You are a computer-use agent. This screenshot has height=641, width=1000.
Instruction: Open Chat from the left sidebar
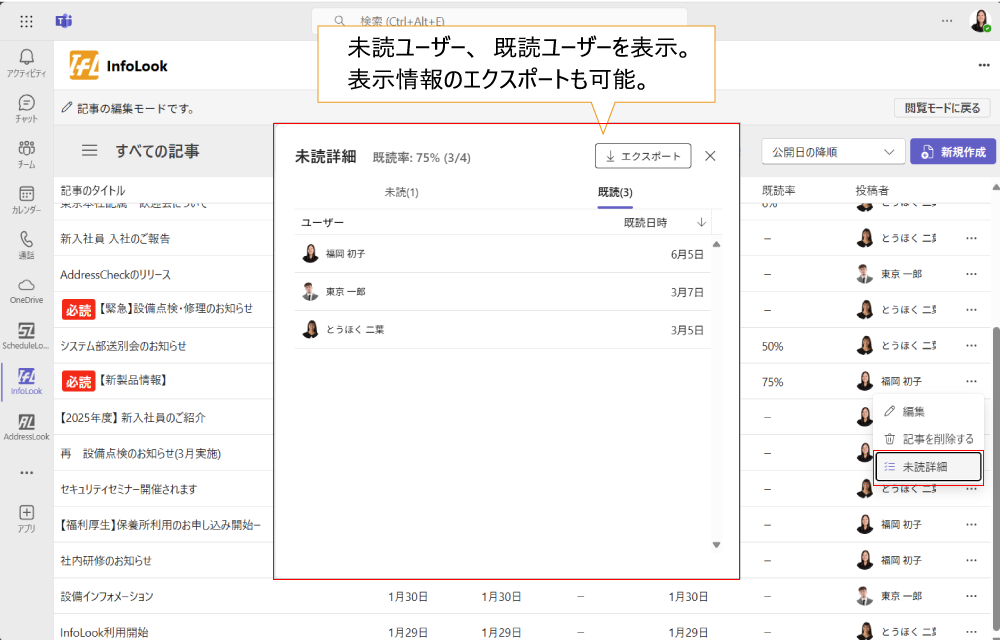(x=26, y=108)
